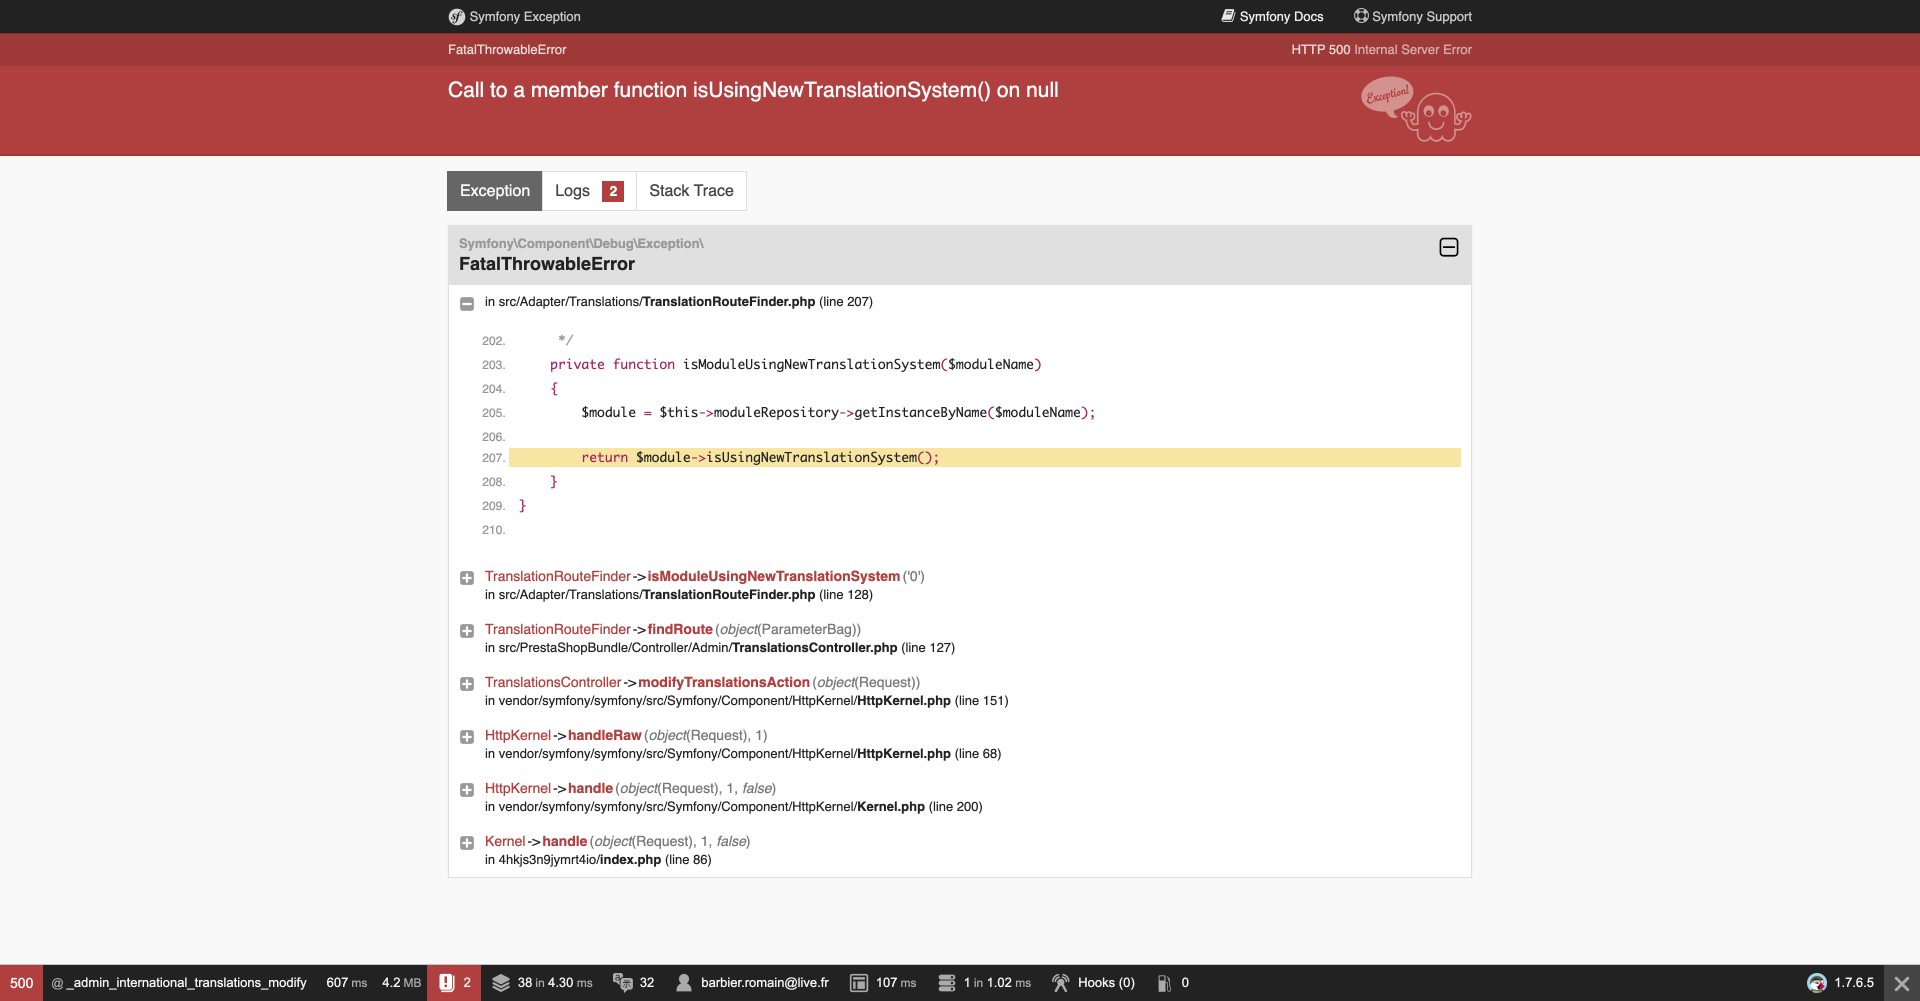
Task: Close the Symfony debug toolbar
Action: 1902,984
